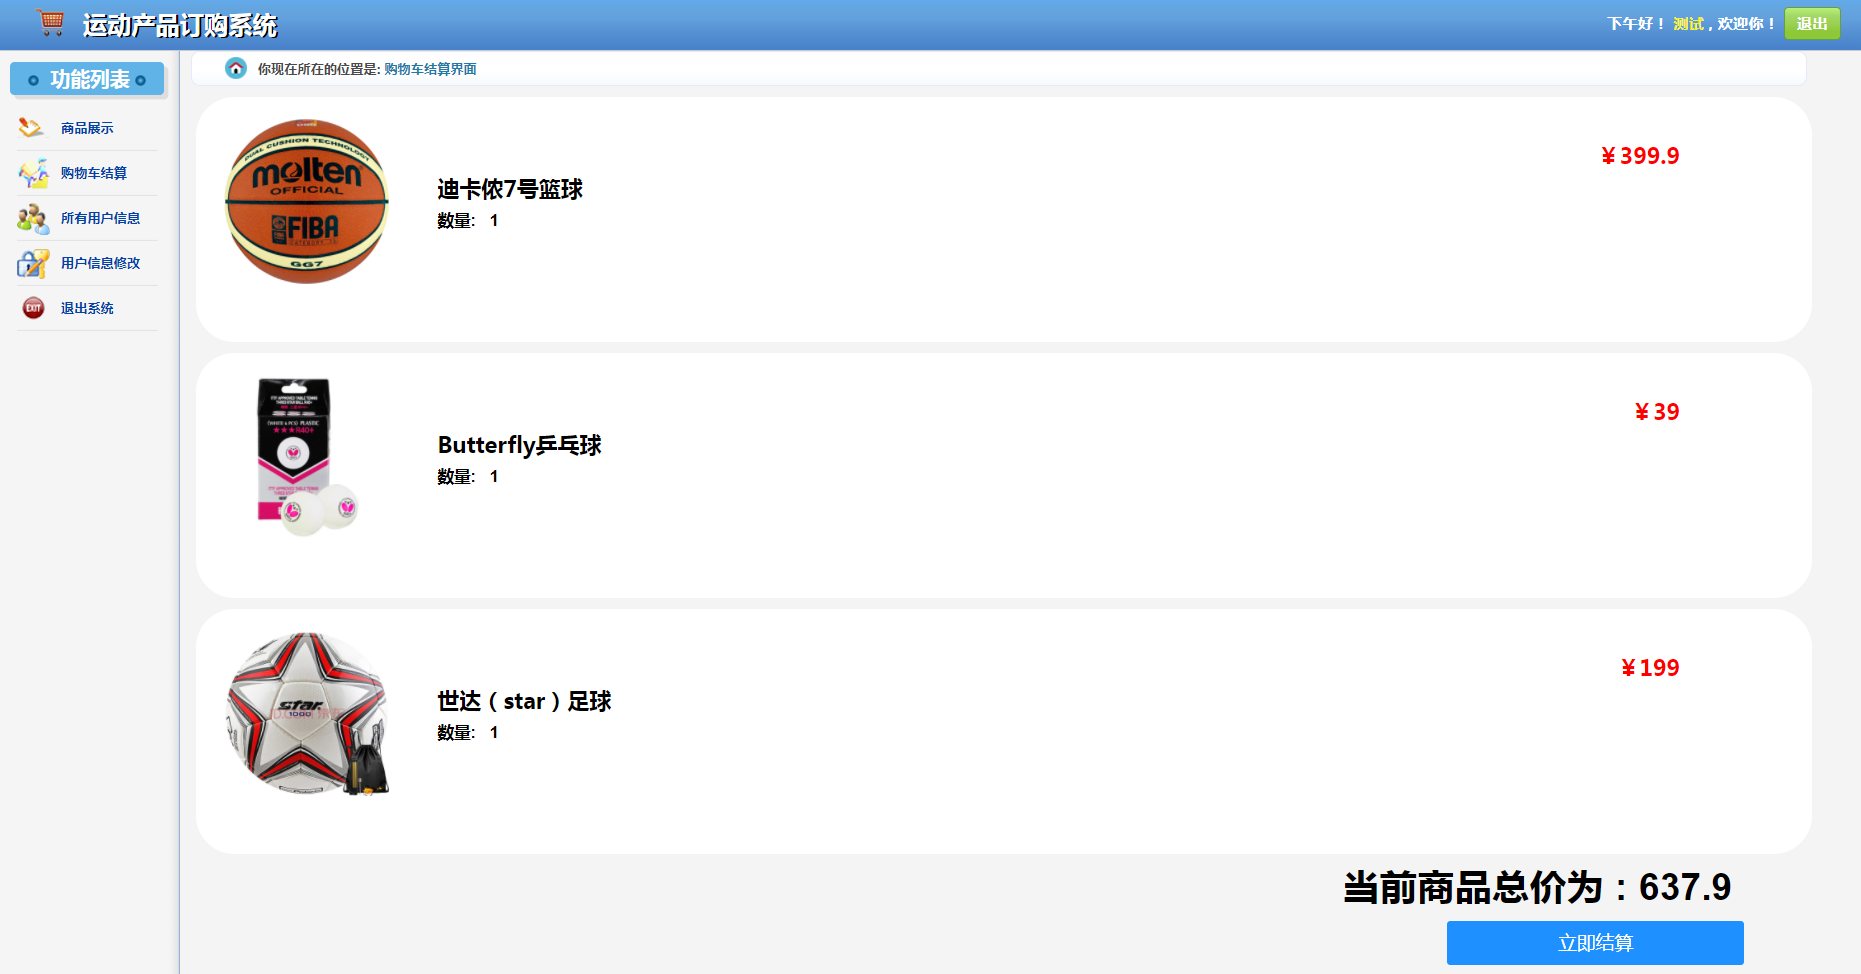Open 商品展示 menu item
The width and height of the screenshot is (1861, 974).
tap(87, 128)
